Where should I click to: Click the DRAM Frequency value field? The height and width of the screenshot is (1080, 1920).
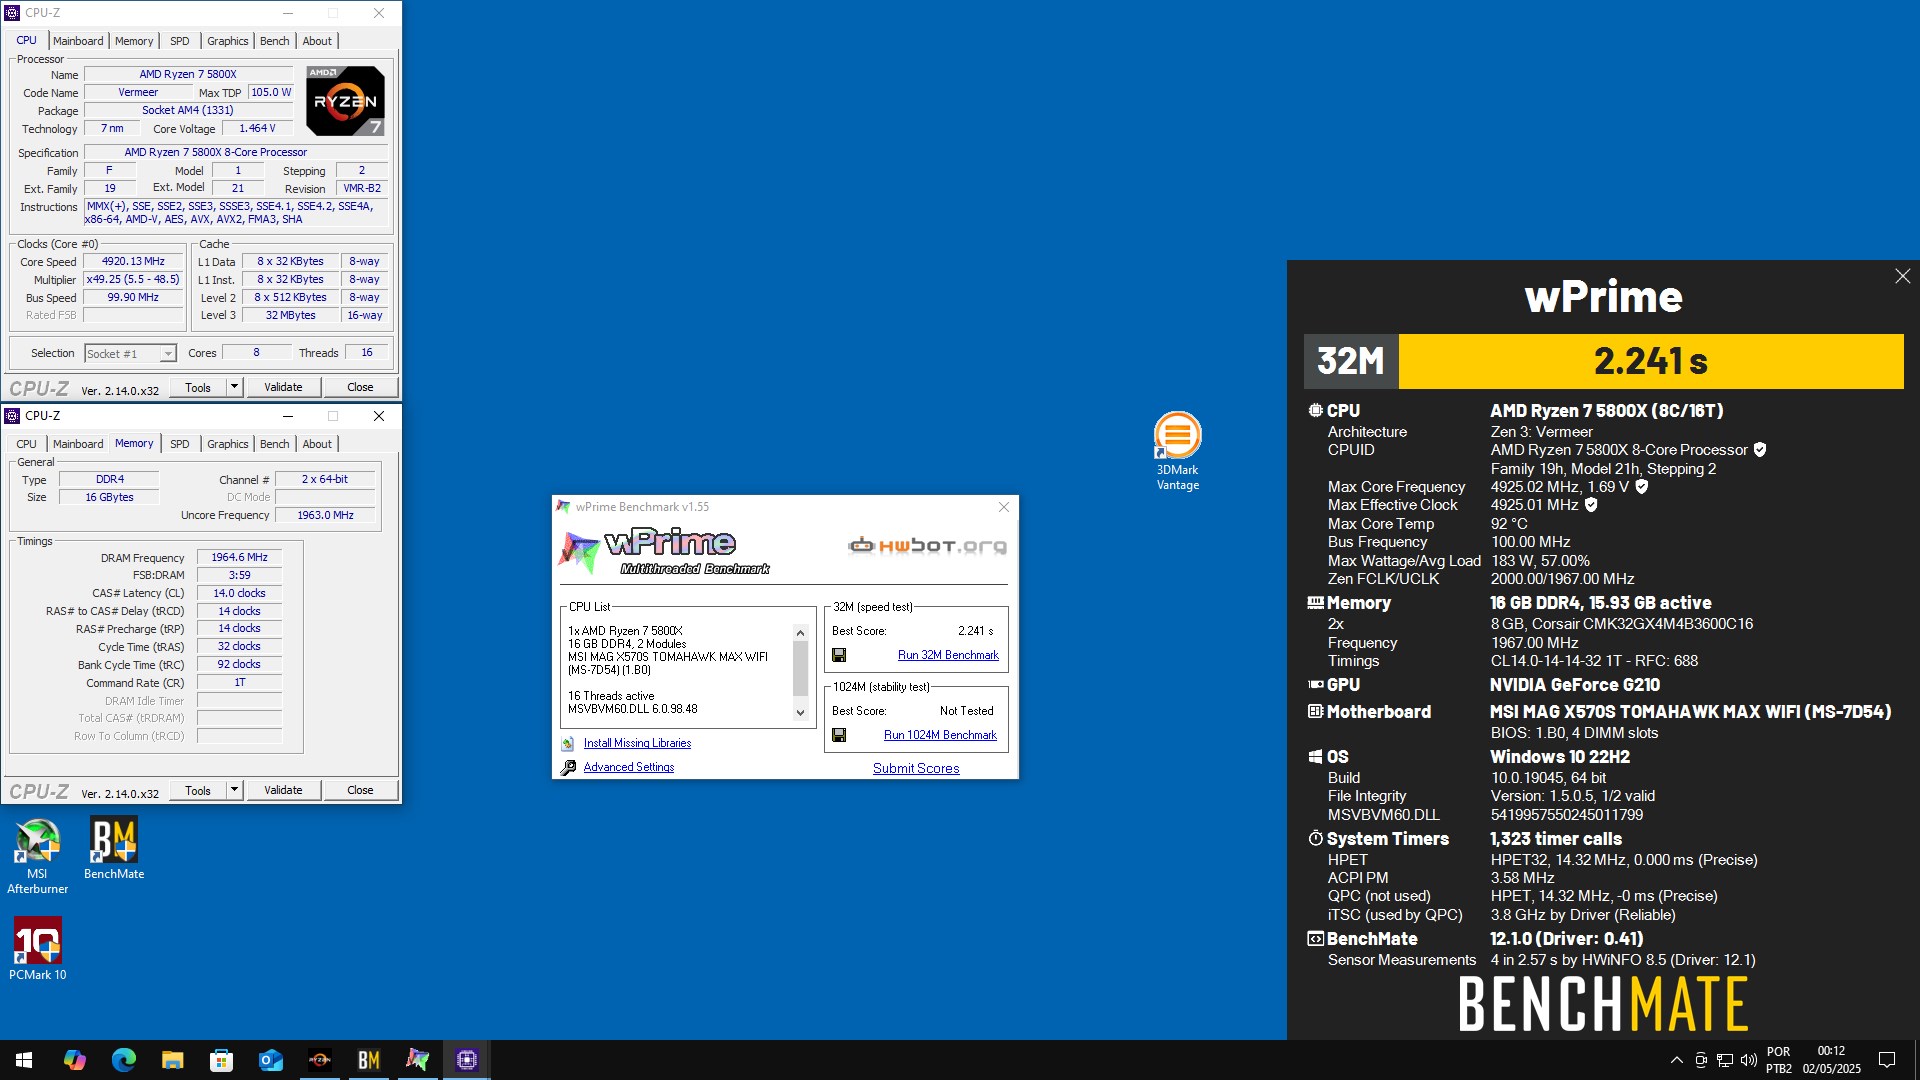pyautogui.click(x=239, y=558)
